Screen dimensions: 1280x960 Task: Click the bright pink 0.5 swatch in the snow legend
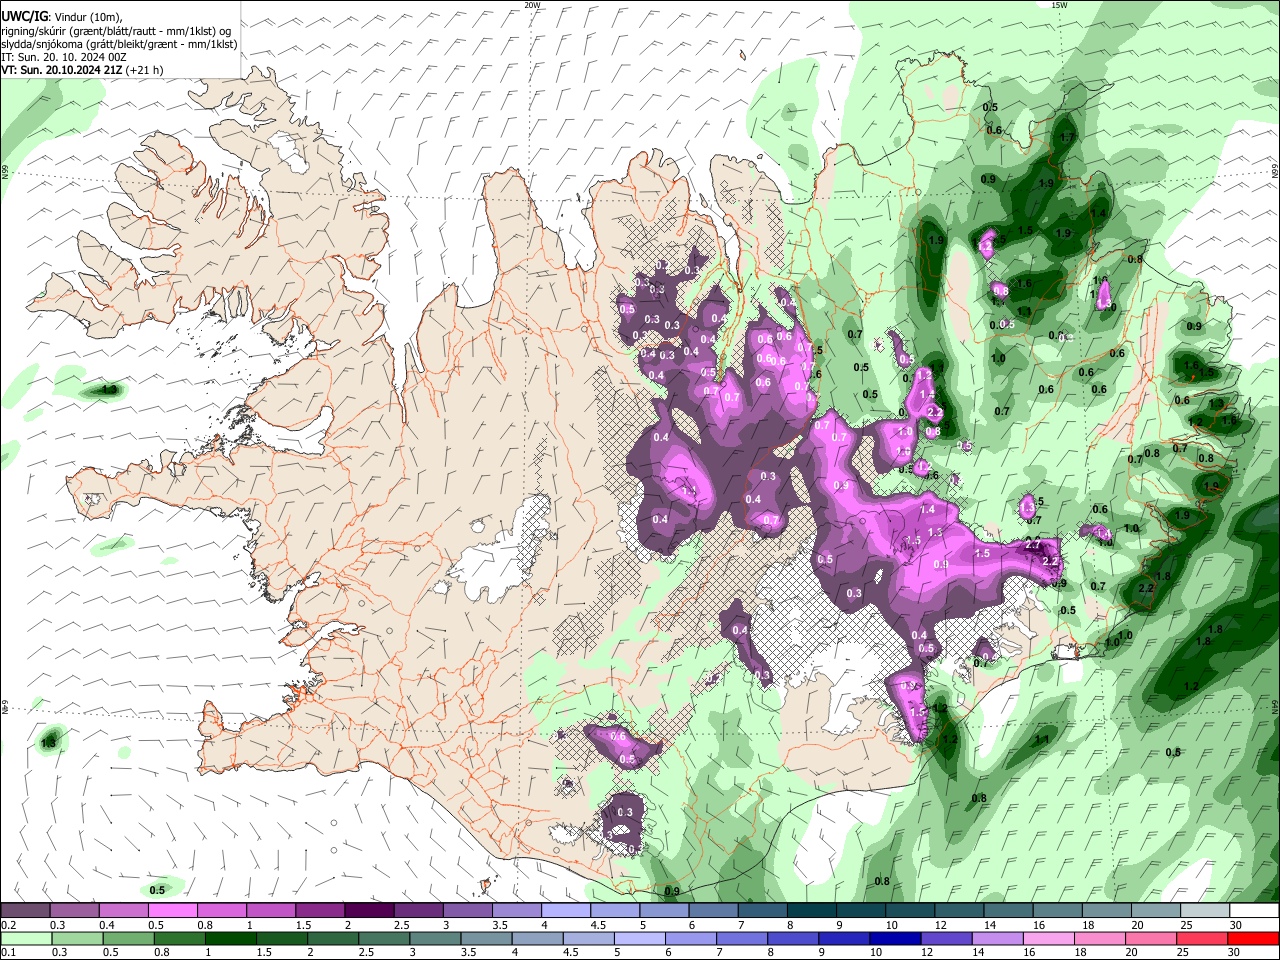pos(172,911)
